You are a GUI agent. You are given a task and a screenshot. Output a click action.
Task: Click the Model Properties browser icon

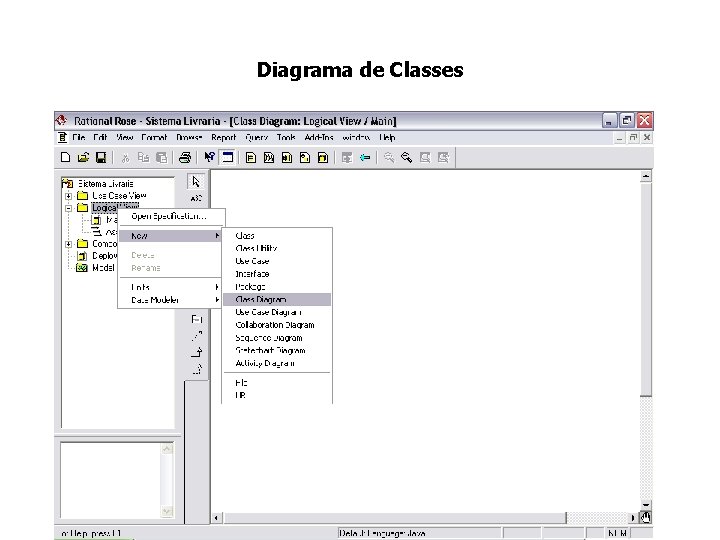coord(82,268)
